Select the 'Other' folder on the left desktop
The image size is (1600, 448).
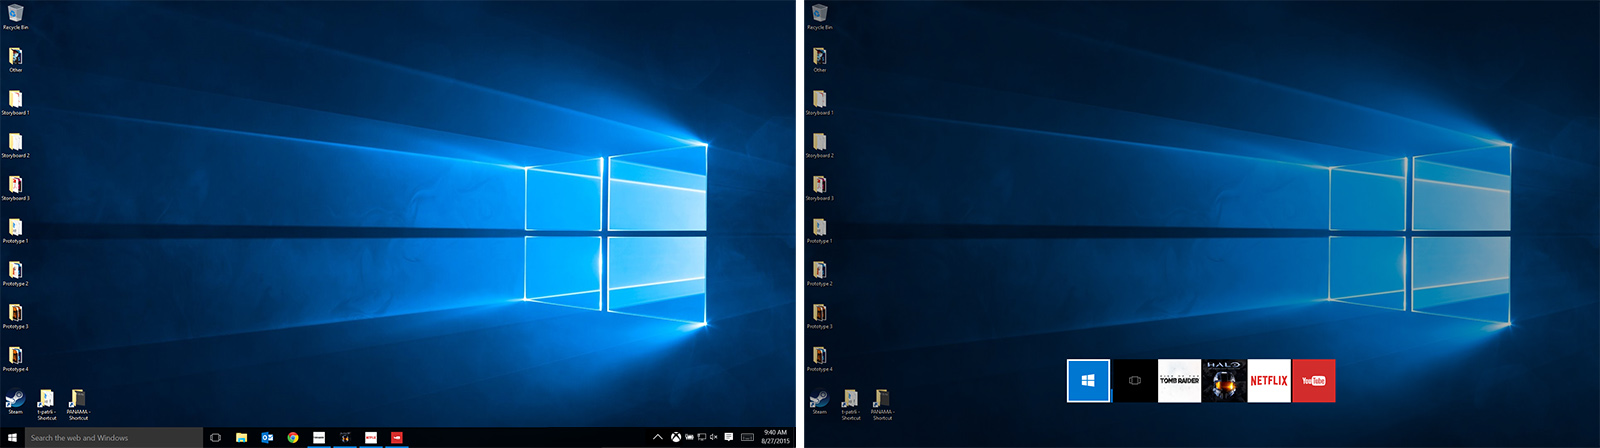click(x=15, y=60)
